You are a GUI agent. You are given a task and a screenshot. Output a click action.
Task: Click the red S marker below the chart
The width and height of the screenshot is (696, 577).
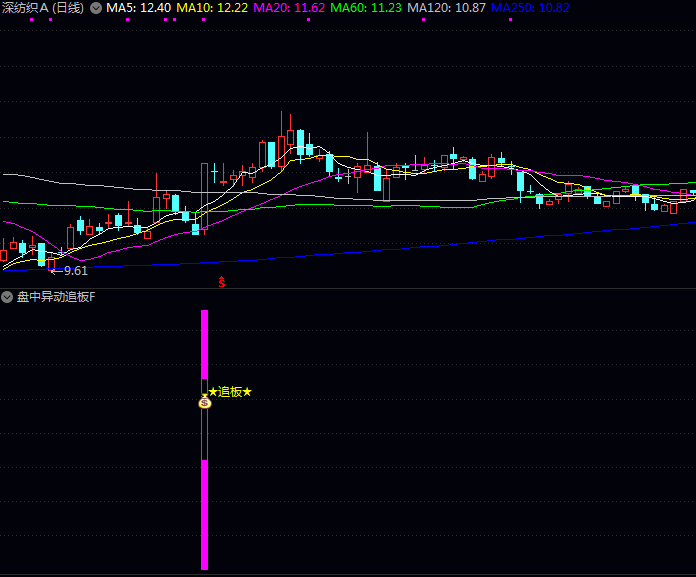click(222, 282)
